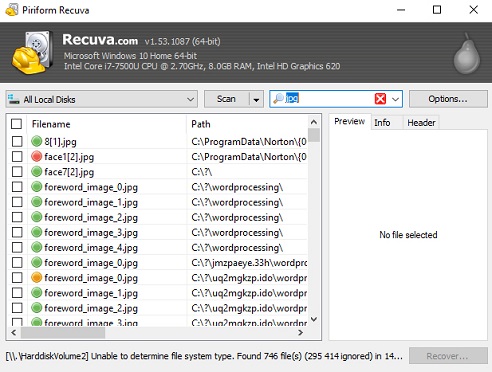492x372 pixels.
Task: Click the status bar HarddiskVolume2 message
Action: 204,356
